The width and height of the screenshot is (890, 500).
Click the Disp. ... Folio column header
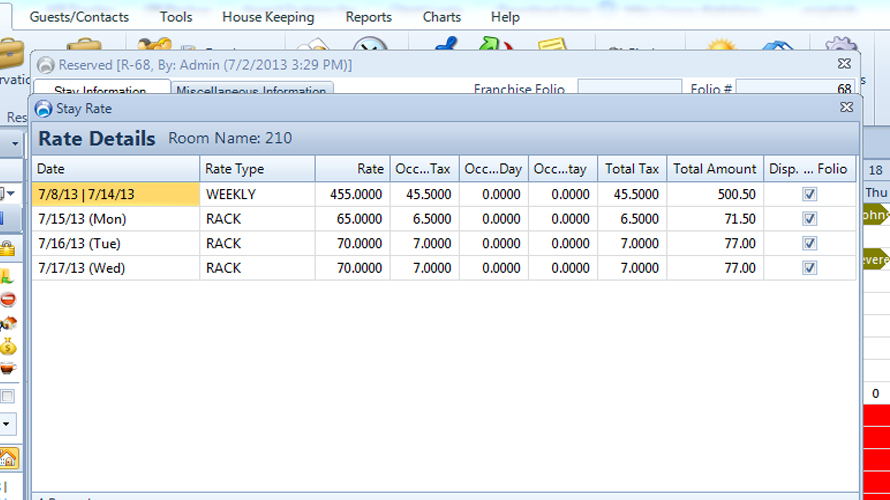click(x=809, y=169)
